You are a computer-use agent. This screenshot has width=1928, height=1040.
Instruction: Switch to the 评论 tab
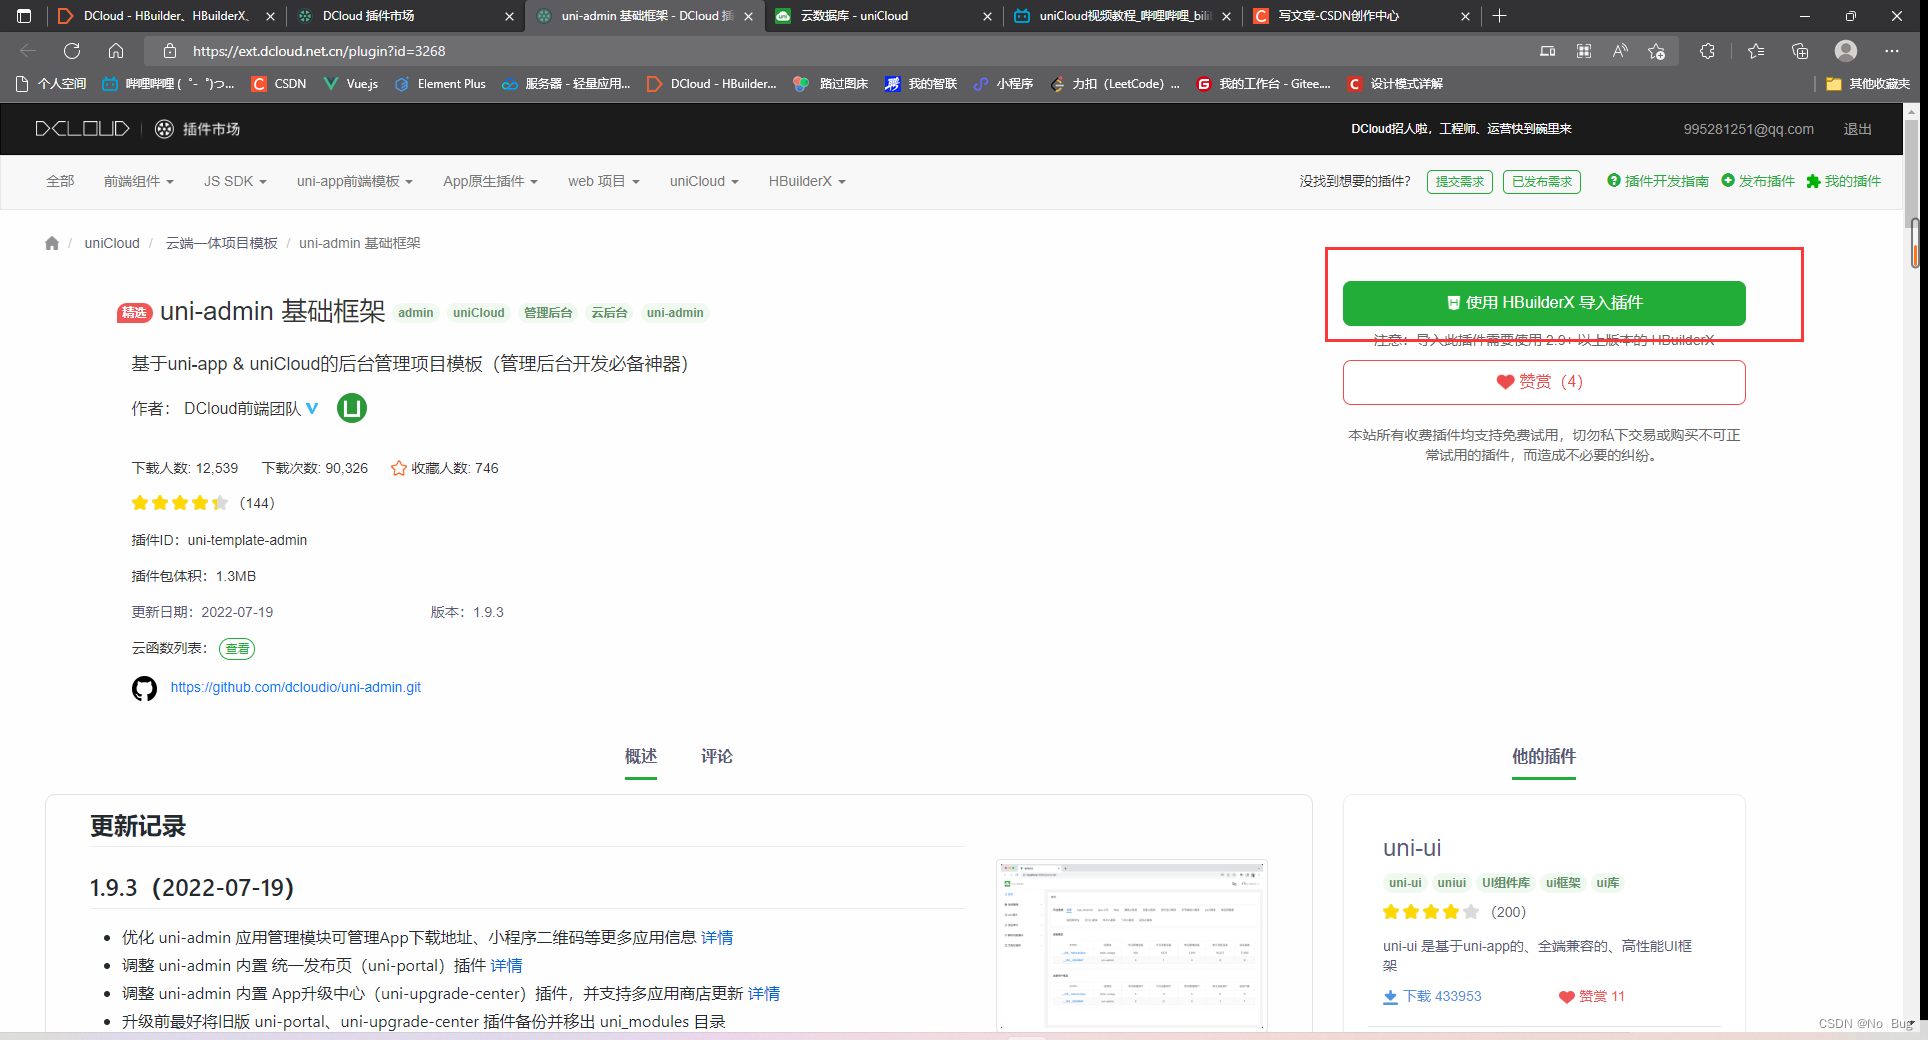717,757
